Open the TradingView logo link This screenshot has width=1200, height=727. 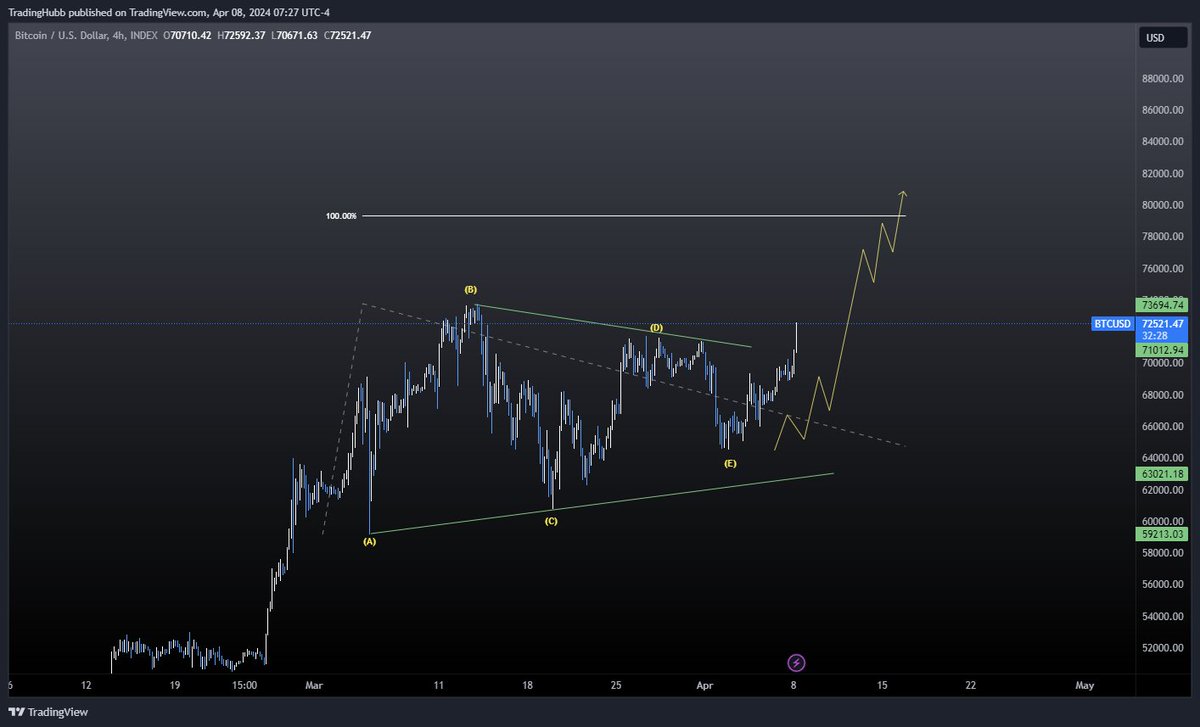point(49,712)
